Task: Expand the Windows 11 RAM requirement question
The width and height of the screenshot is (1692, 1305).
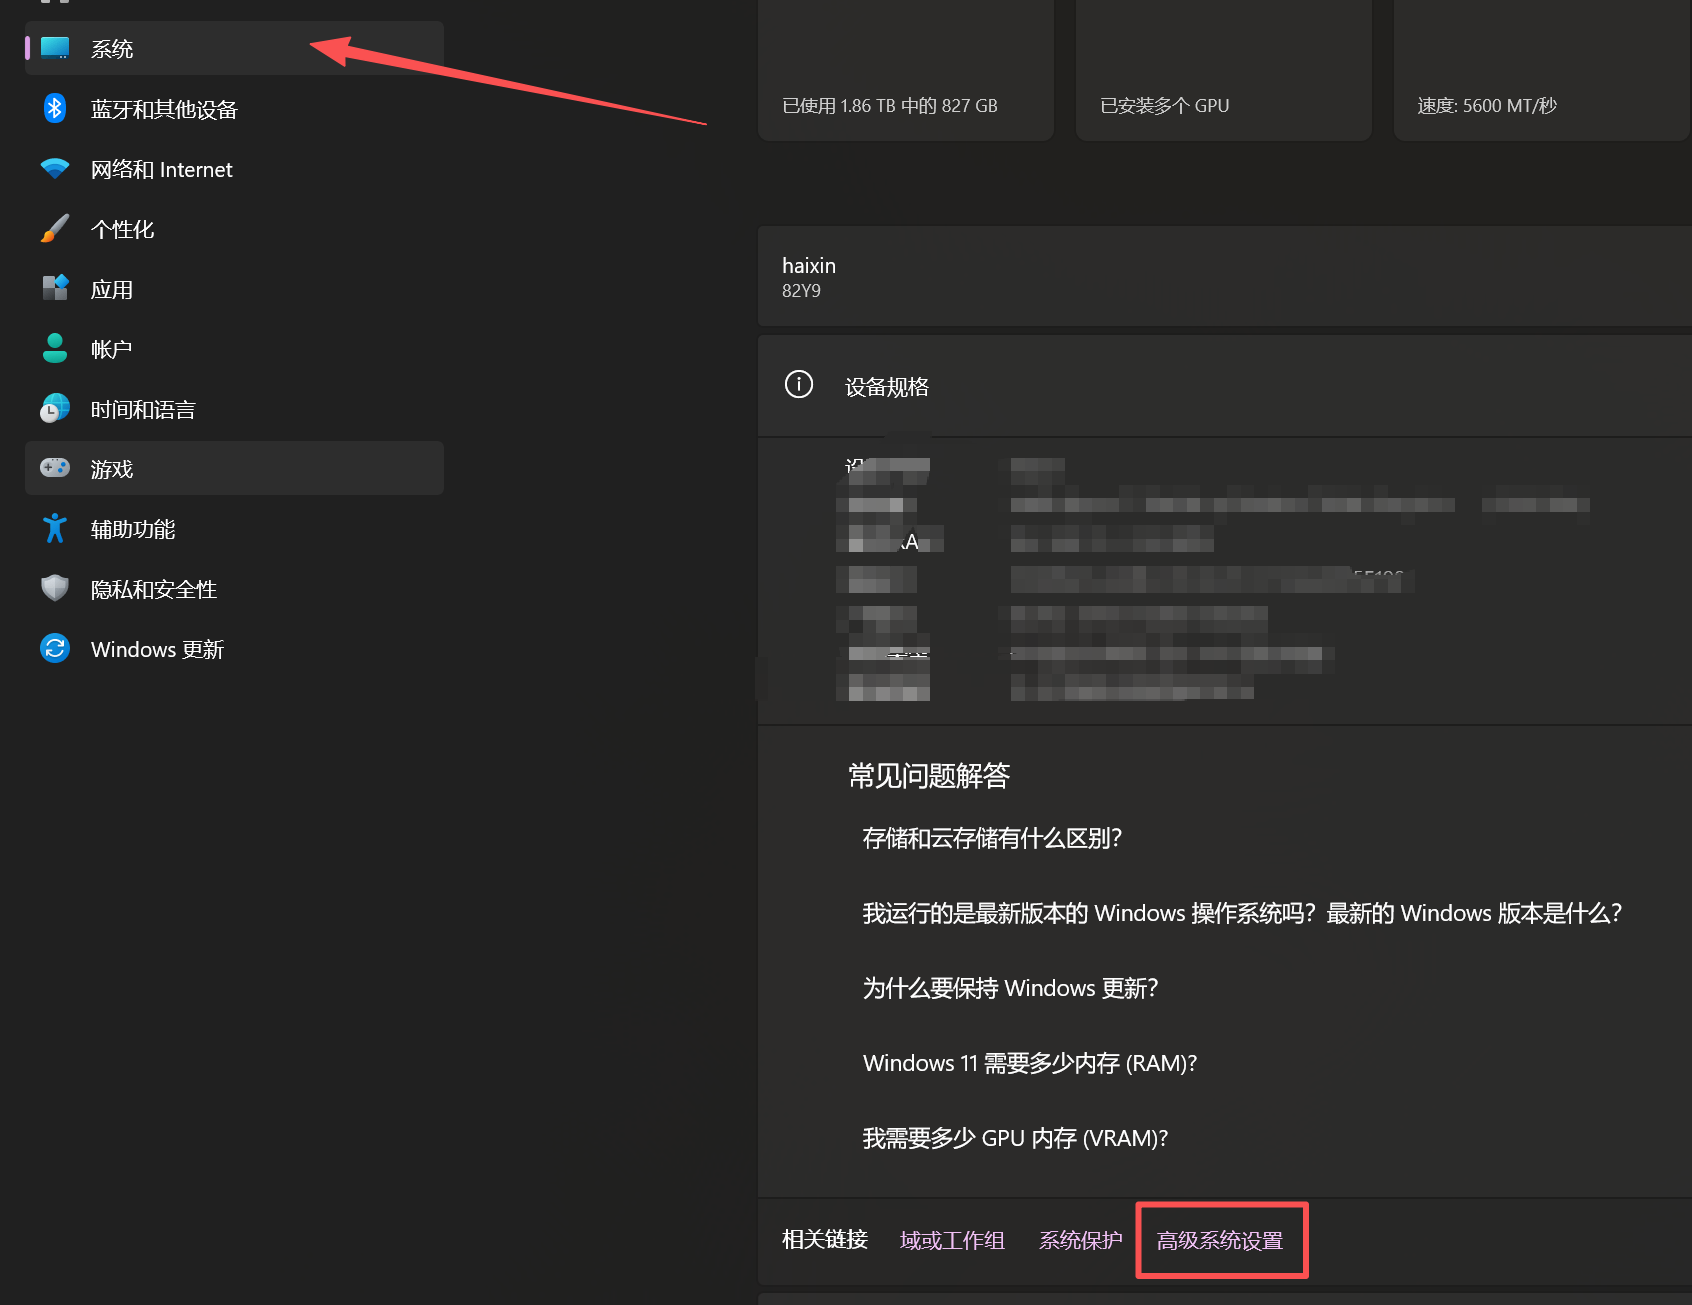Action: [1029, 1062]
